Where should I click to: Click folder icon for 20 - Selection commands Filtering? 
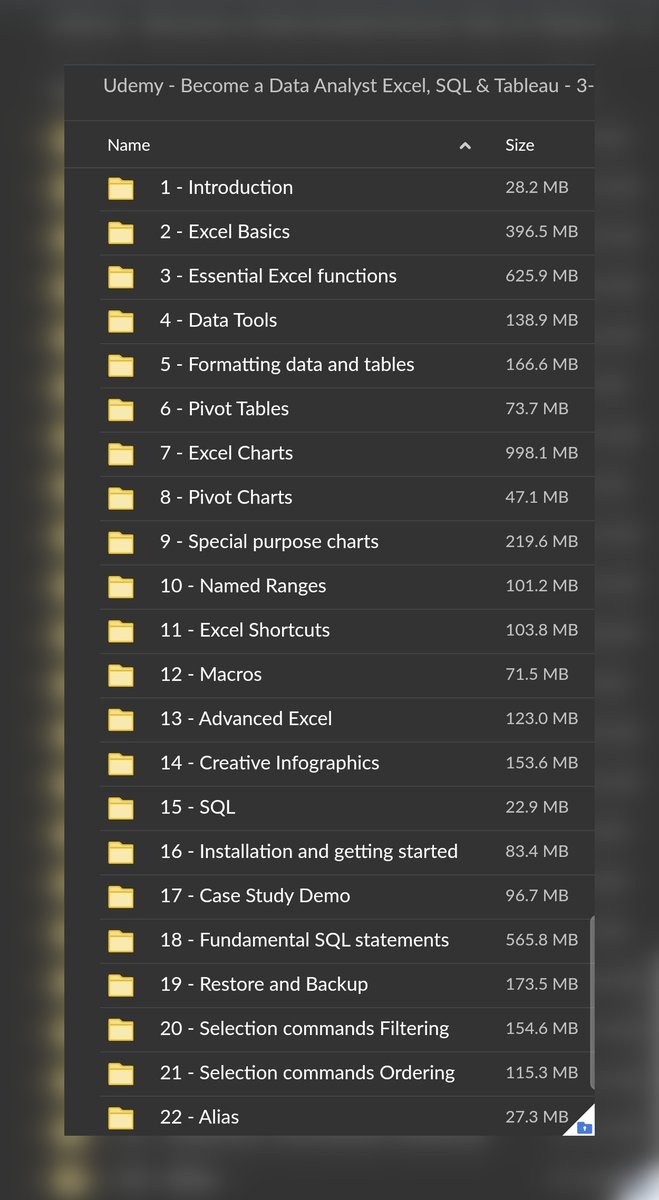(x=121, y=1029)
